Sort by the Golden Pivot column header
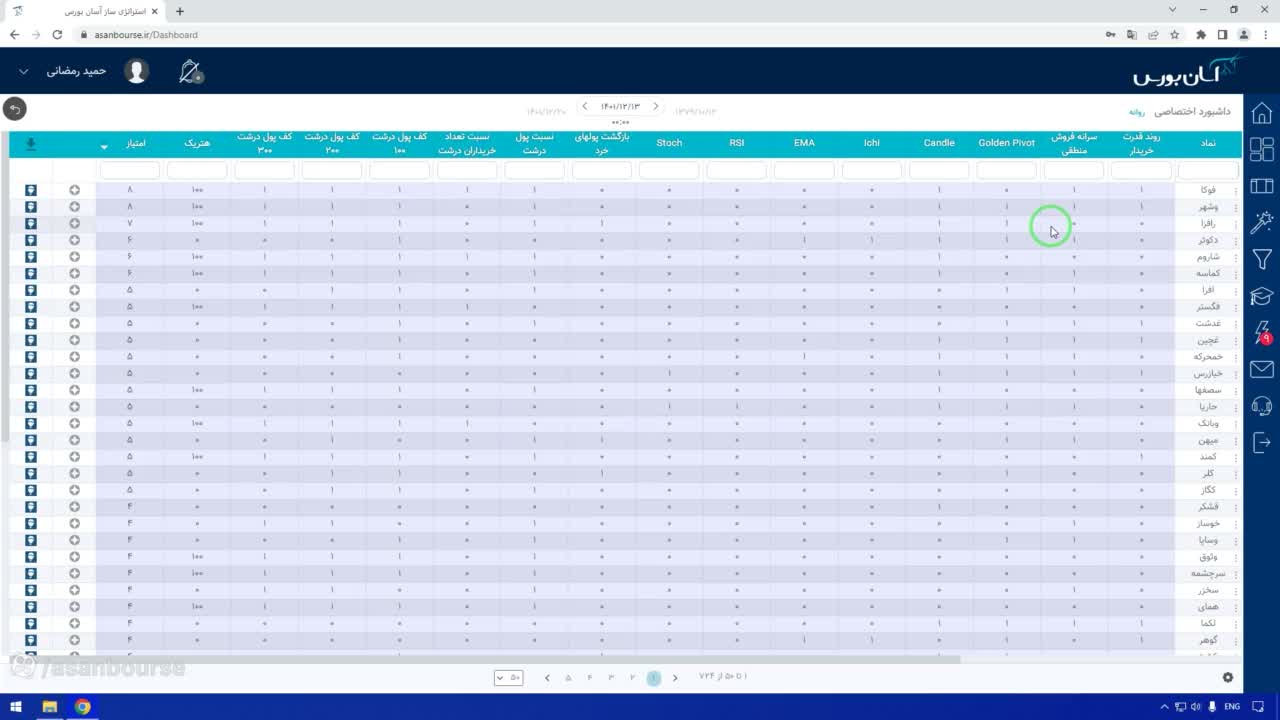Screen dimensions: 1280x720 pyautogui.click(x=1006, y=143)
